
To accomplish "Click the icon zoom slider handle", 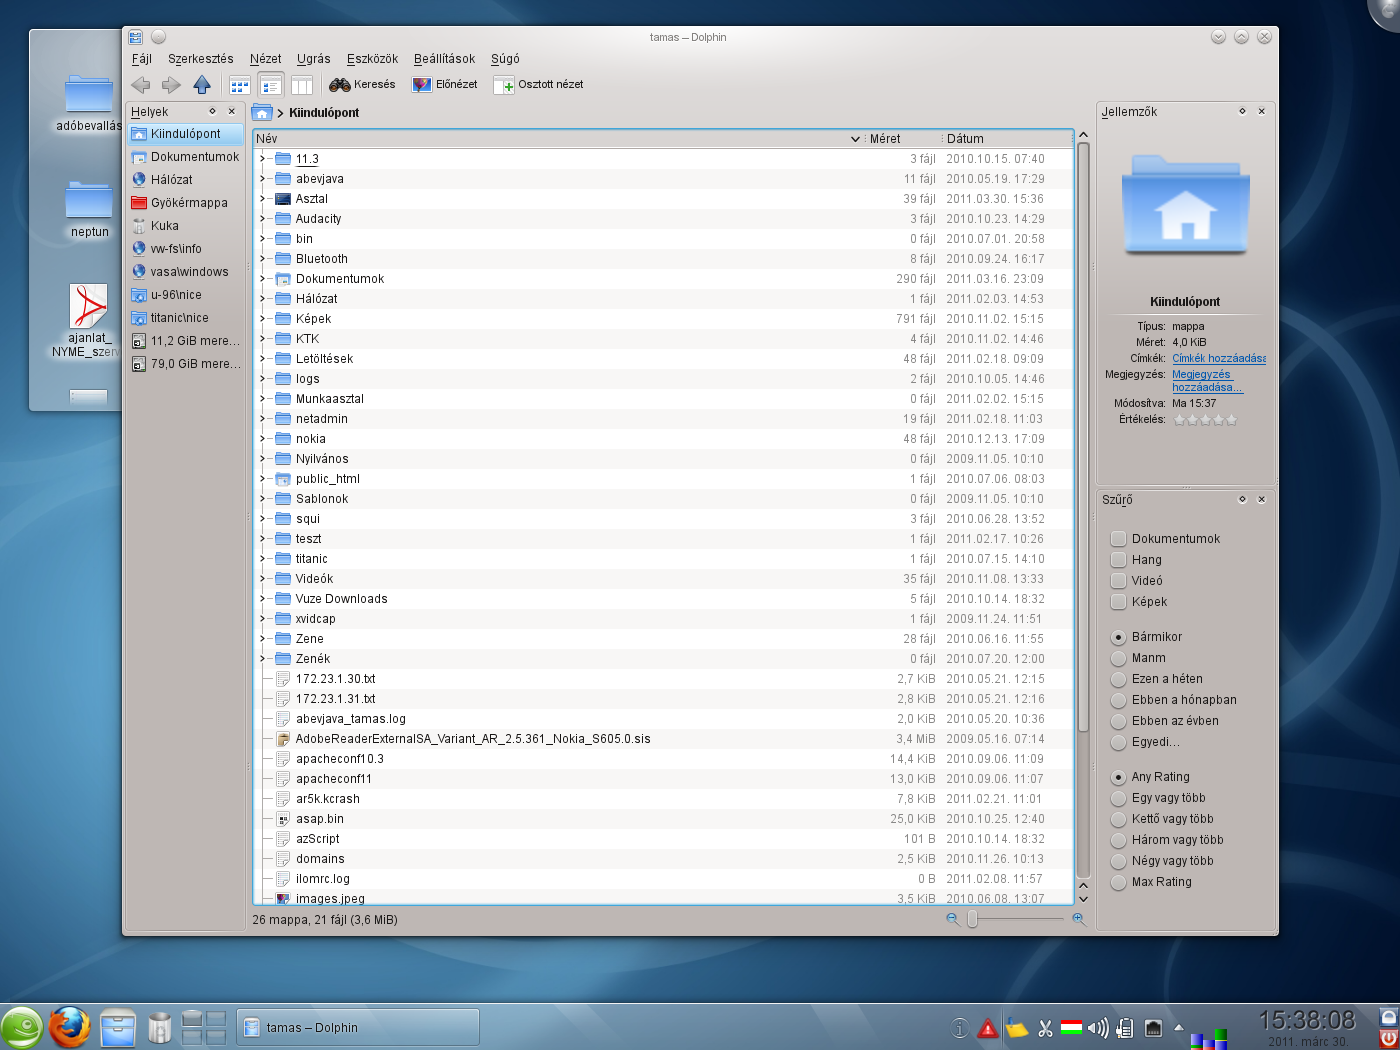I will point(972,919).
